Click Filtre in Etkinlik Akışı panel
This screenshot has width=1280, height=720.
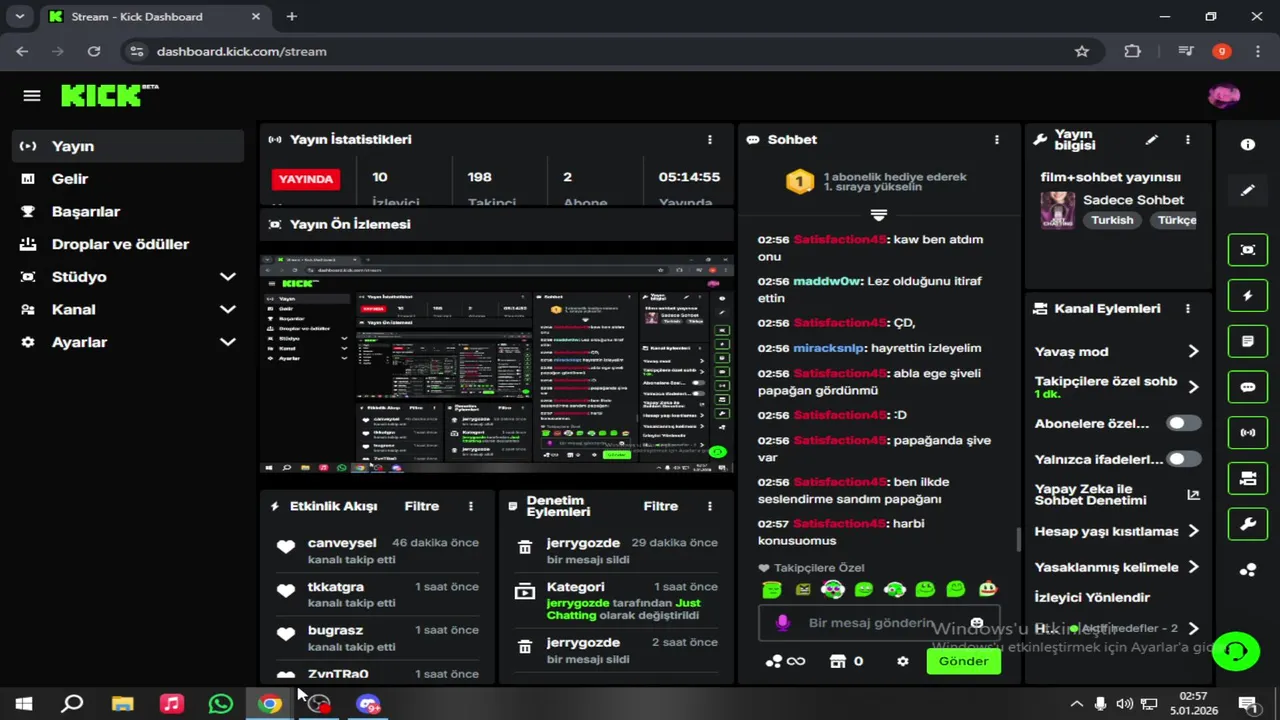(422, 507)
